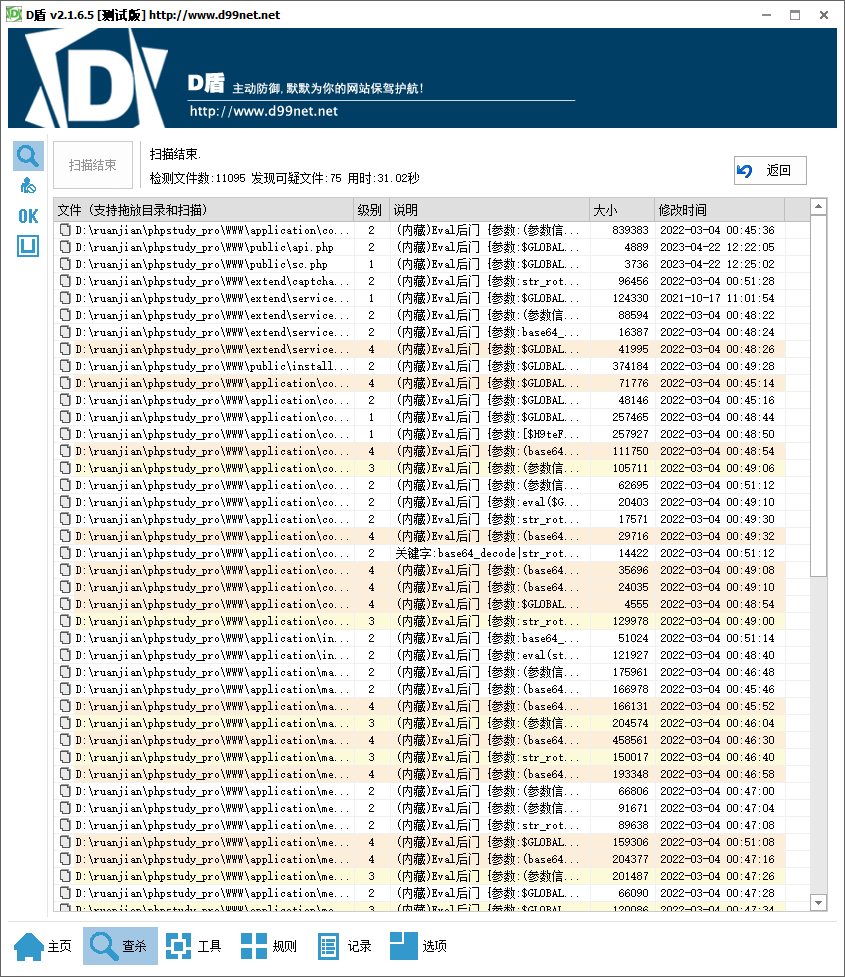This screenshot has width=845, height=977.
Task: Click the date 2022-03-04 00:46:04
Action: pyautogui.click(x=717, y=723)
